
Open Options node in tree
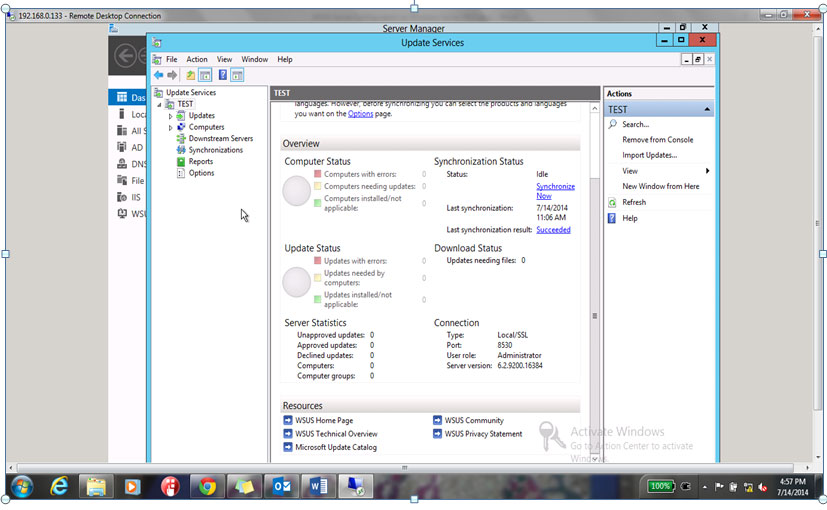coord(201,173)
